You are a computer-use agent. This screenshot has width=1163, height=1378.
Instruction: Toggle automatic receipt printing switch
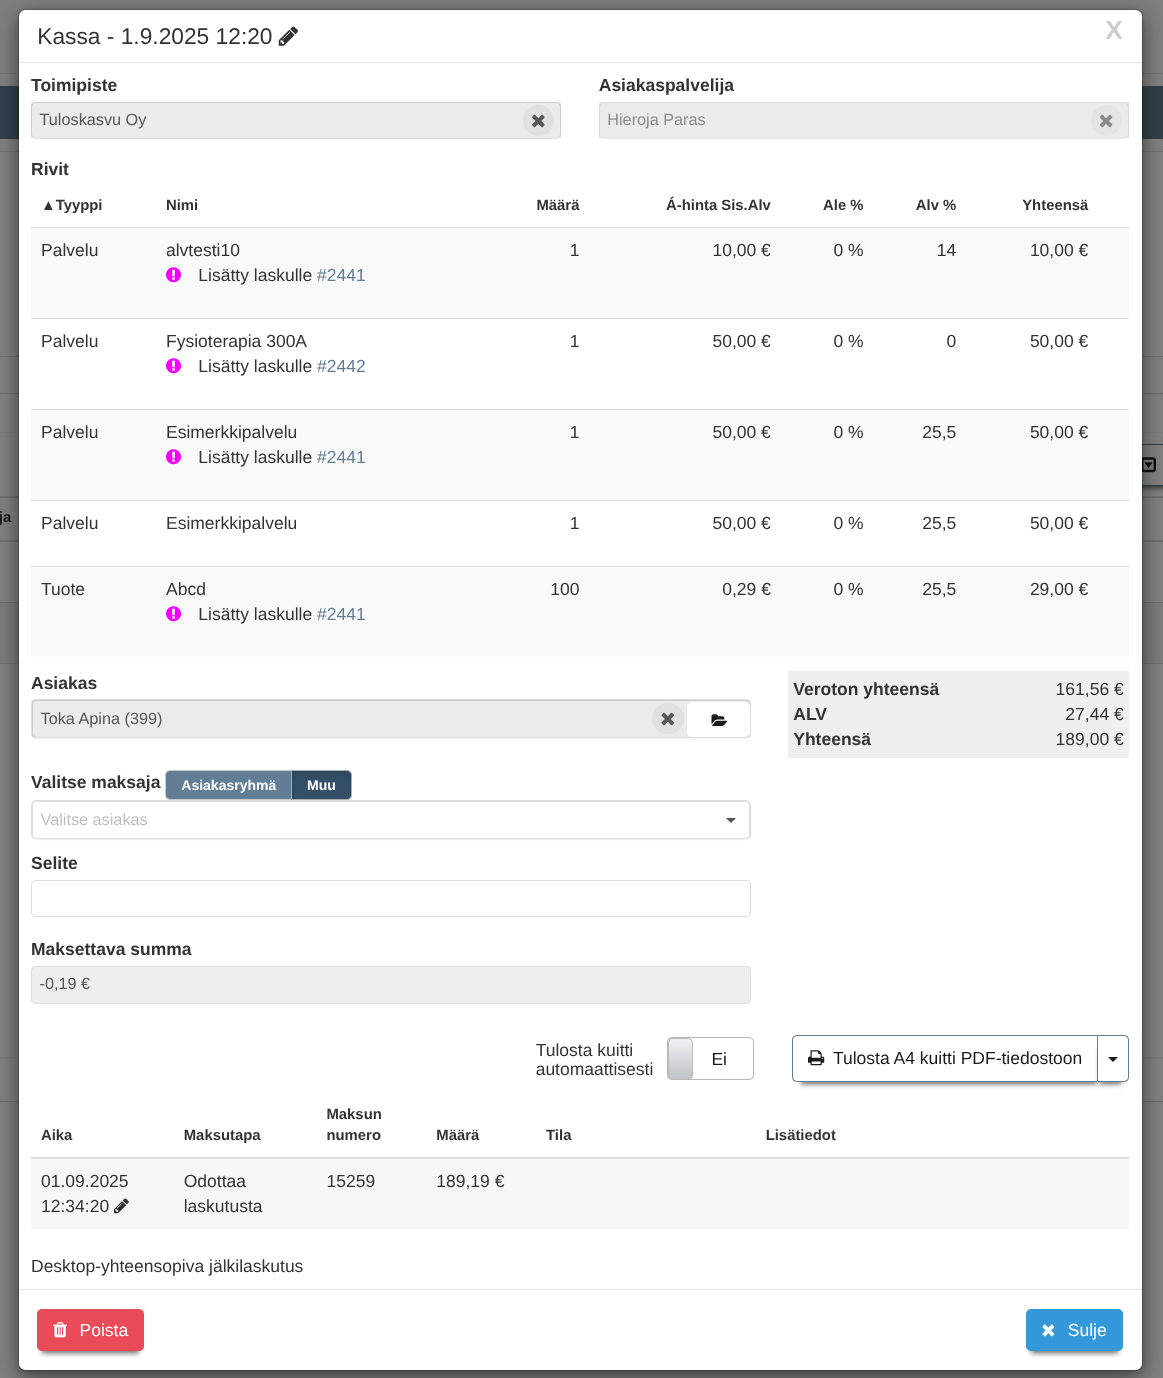710,1059
